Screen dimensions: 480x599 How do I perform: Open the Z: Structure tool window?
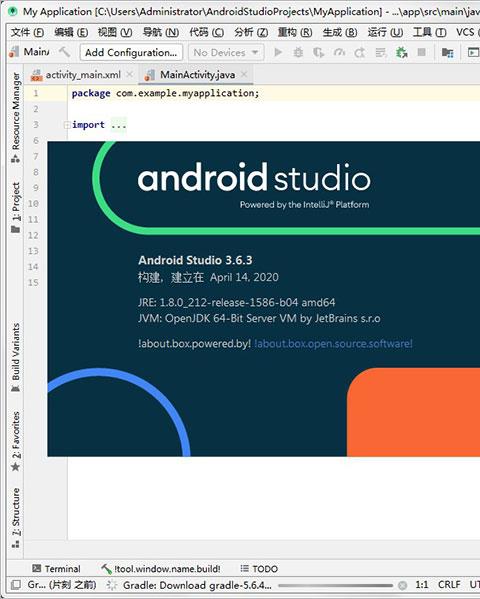[15, 518]
